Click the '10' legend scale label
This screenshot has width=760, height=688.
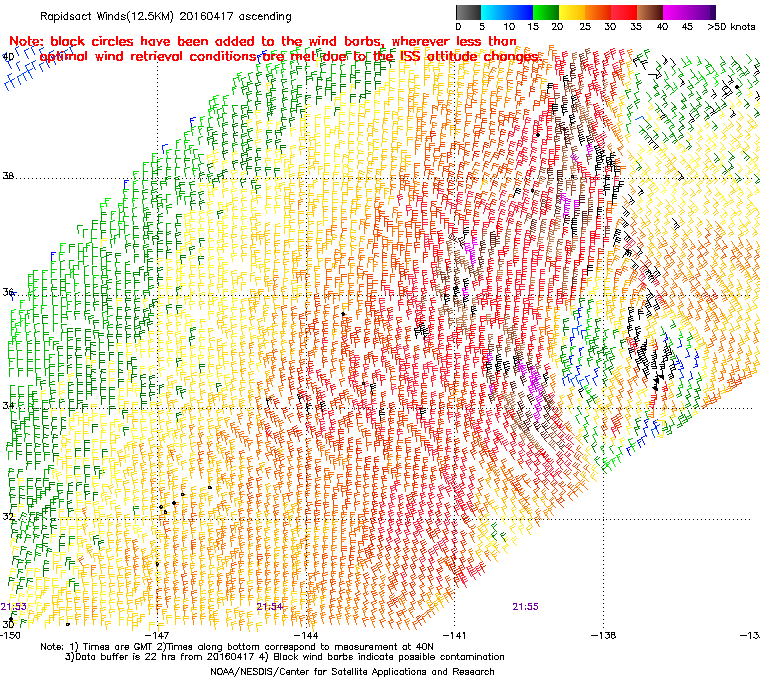509,27
